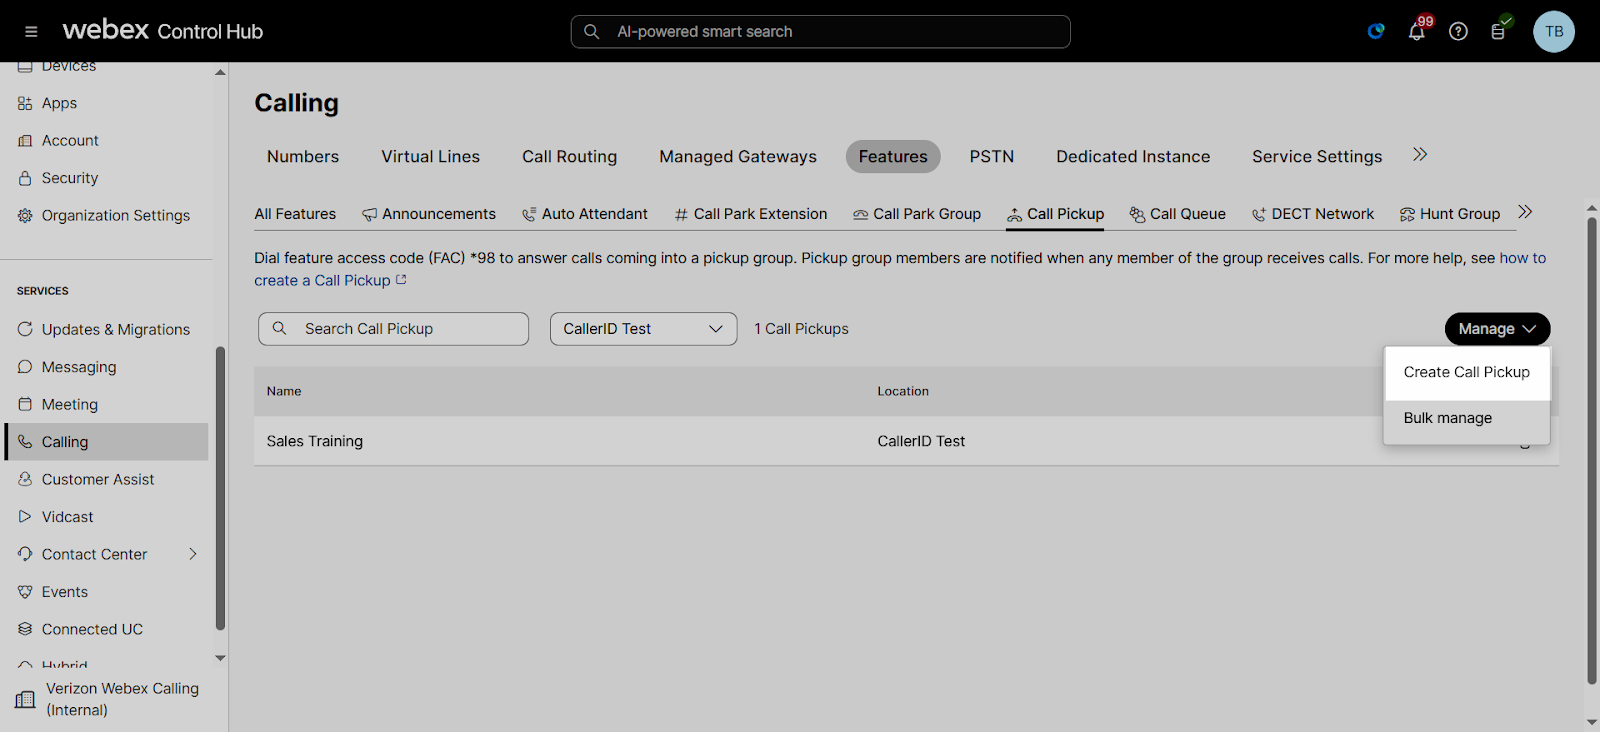This screenshot has height=732, width=1600.
Task: Show more feature sub-tabs with double chevron
Action: [x=1525, y=212]
